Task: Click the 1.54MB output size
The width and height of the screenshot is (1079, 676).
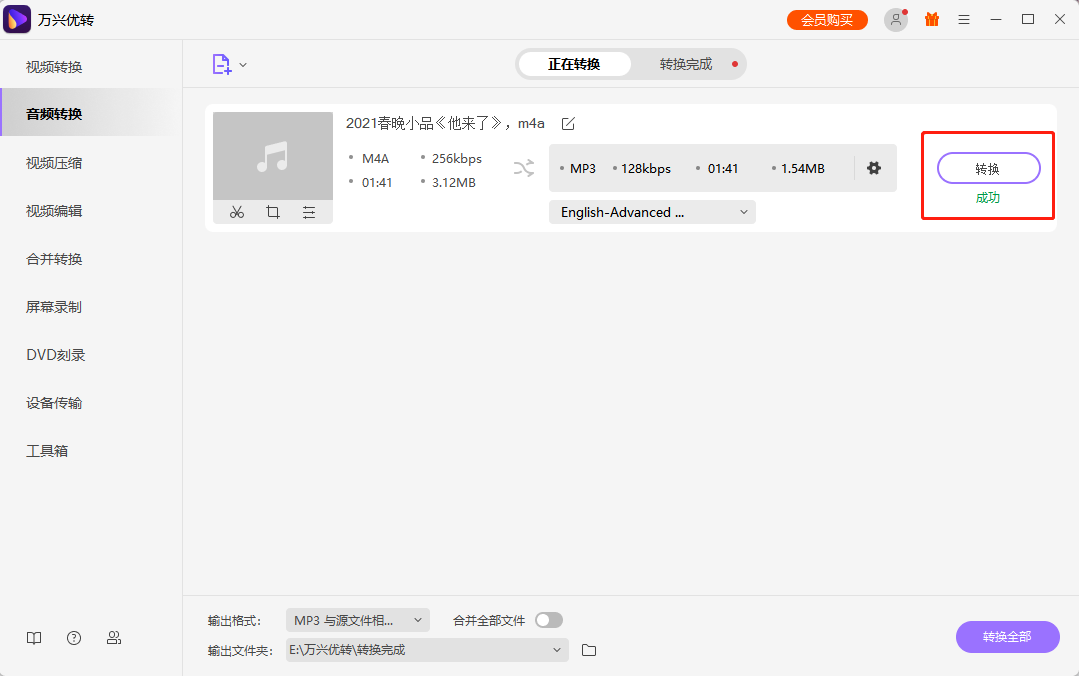Action: 802,169
